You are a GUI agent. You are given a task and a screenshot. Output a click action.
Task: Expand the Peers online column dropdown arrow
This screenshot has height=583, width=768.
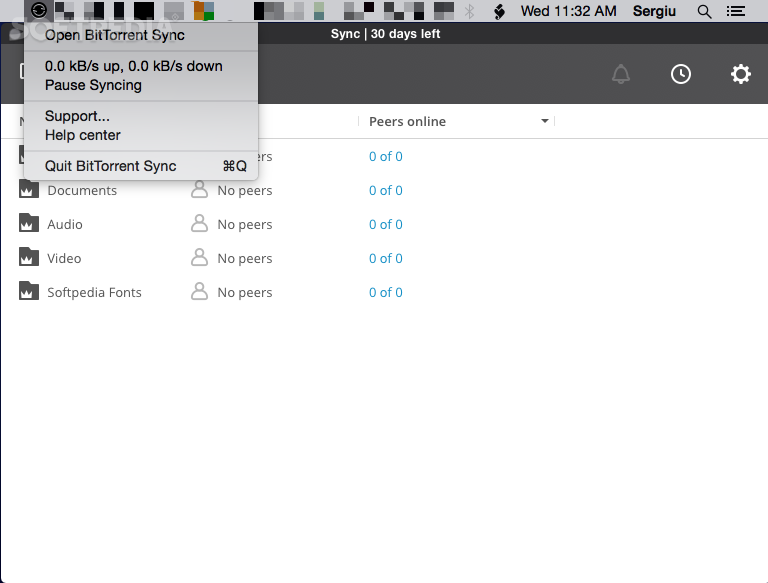click(x=545, y=121)
